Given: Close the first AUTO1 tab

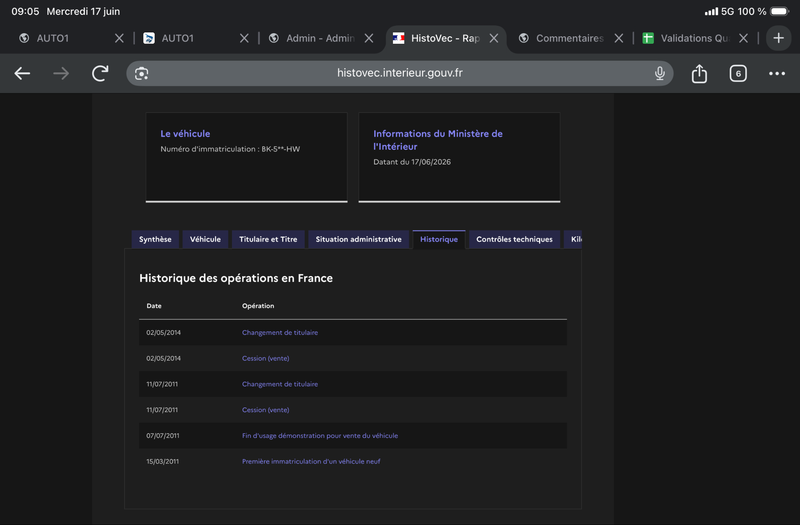Looking at the screenshot, I should 119,38.
